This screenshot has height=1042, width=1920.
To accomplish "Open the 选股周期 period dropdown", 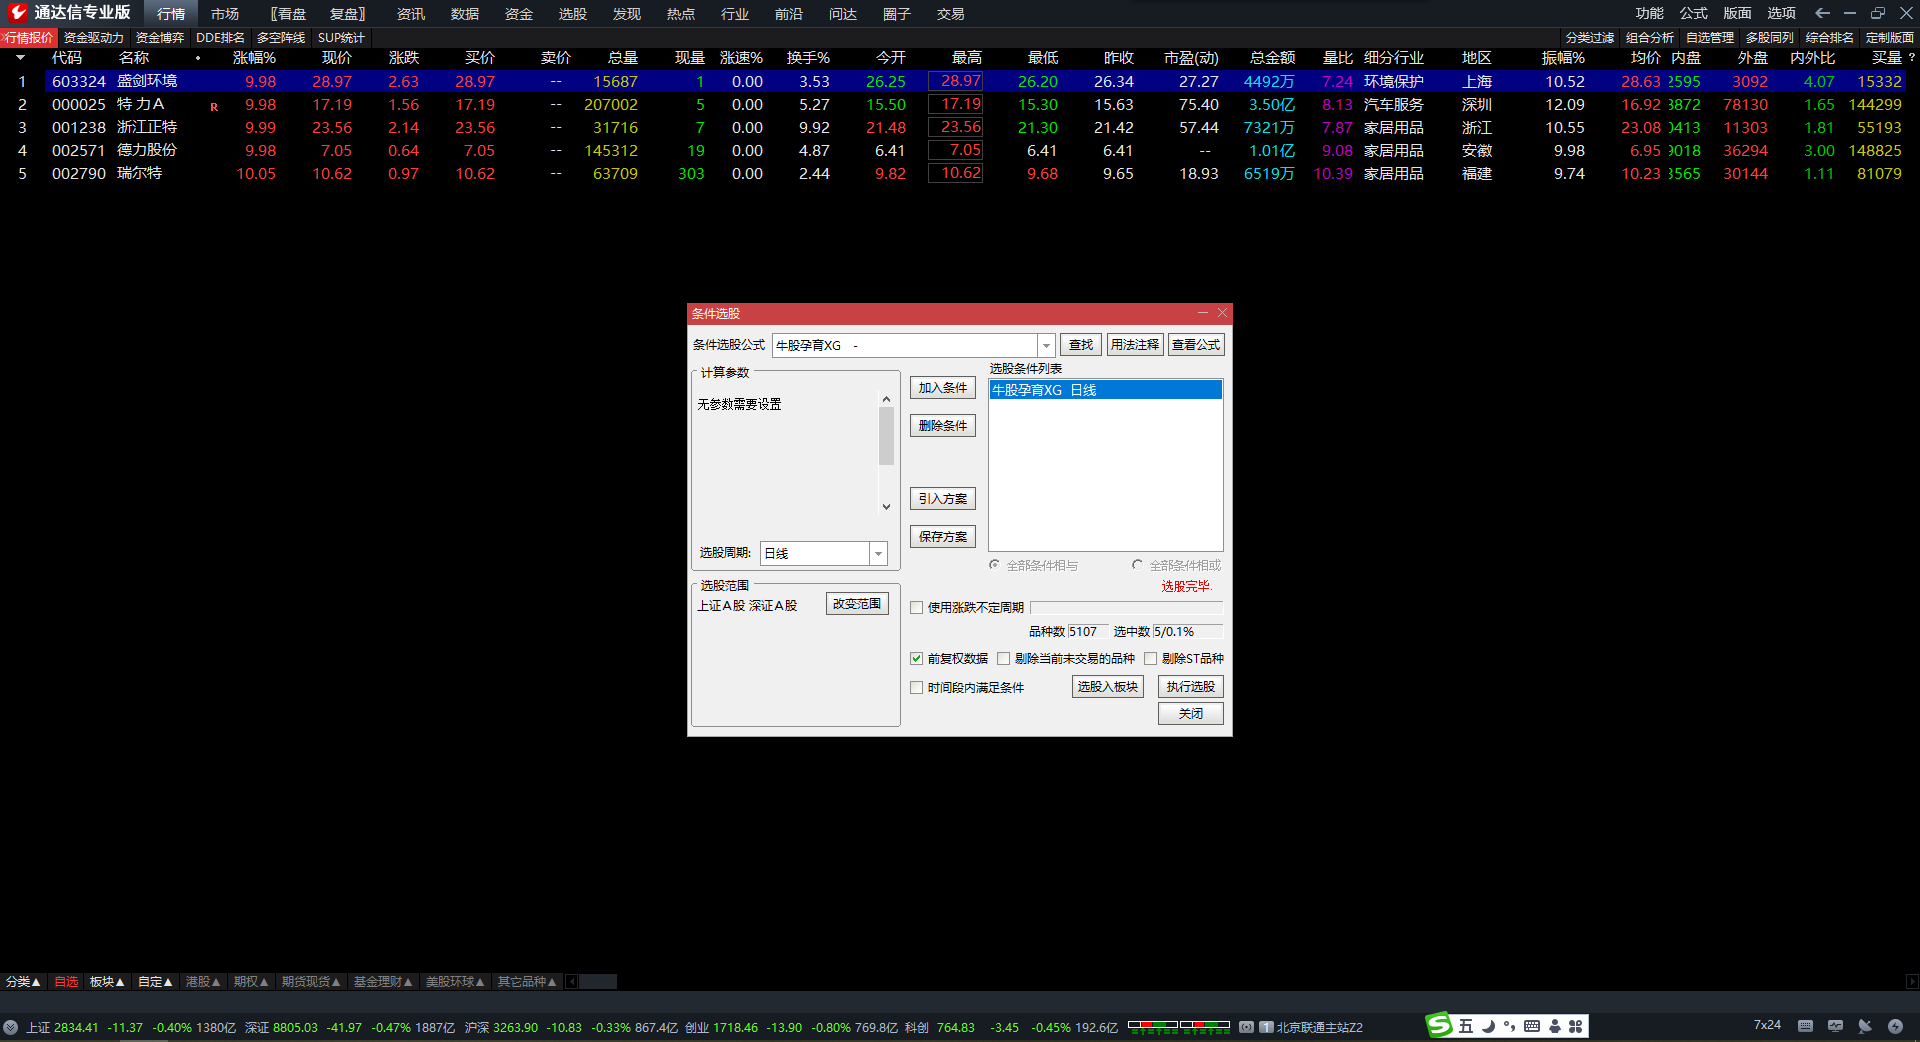I will click(x=878, y=553).
